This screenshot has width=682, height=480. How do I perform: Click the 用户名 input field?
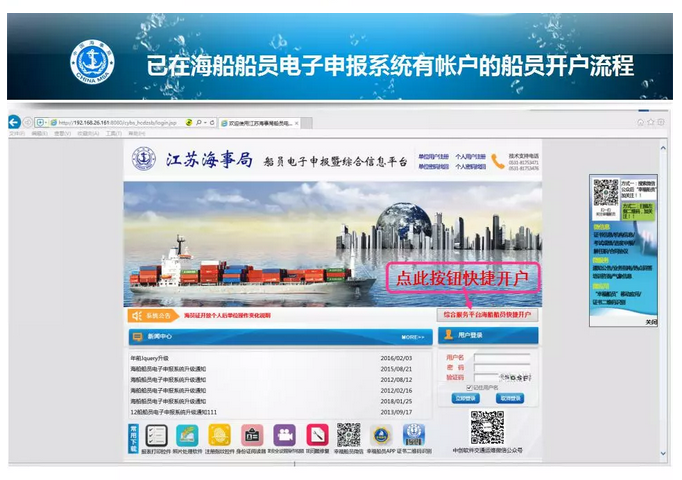pyautogui.click(x=502, y=357)
